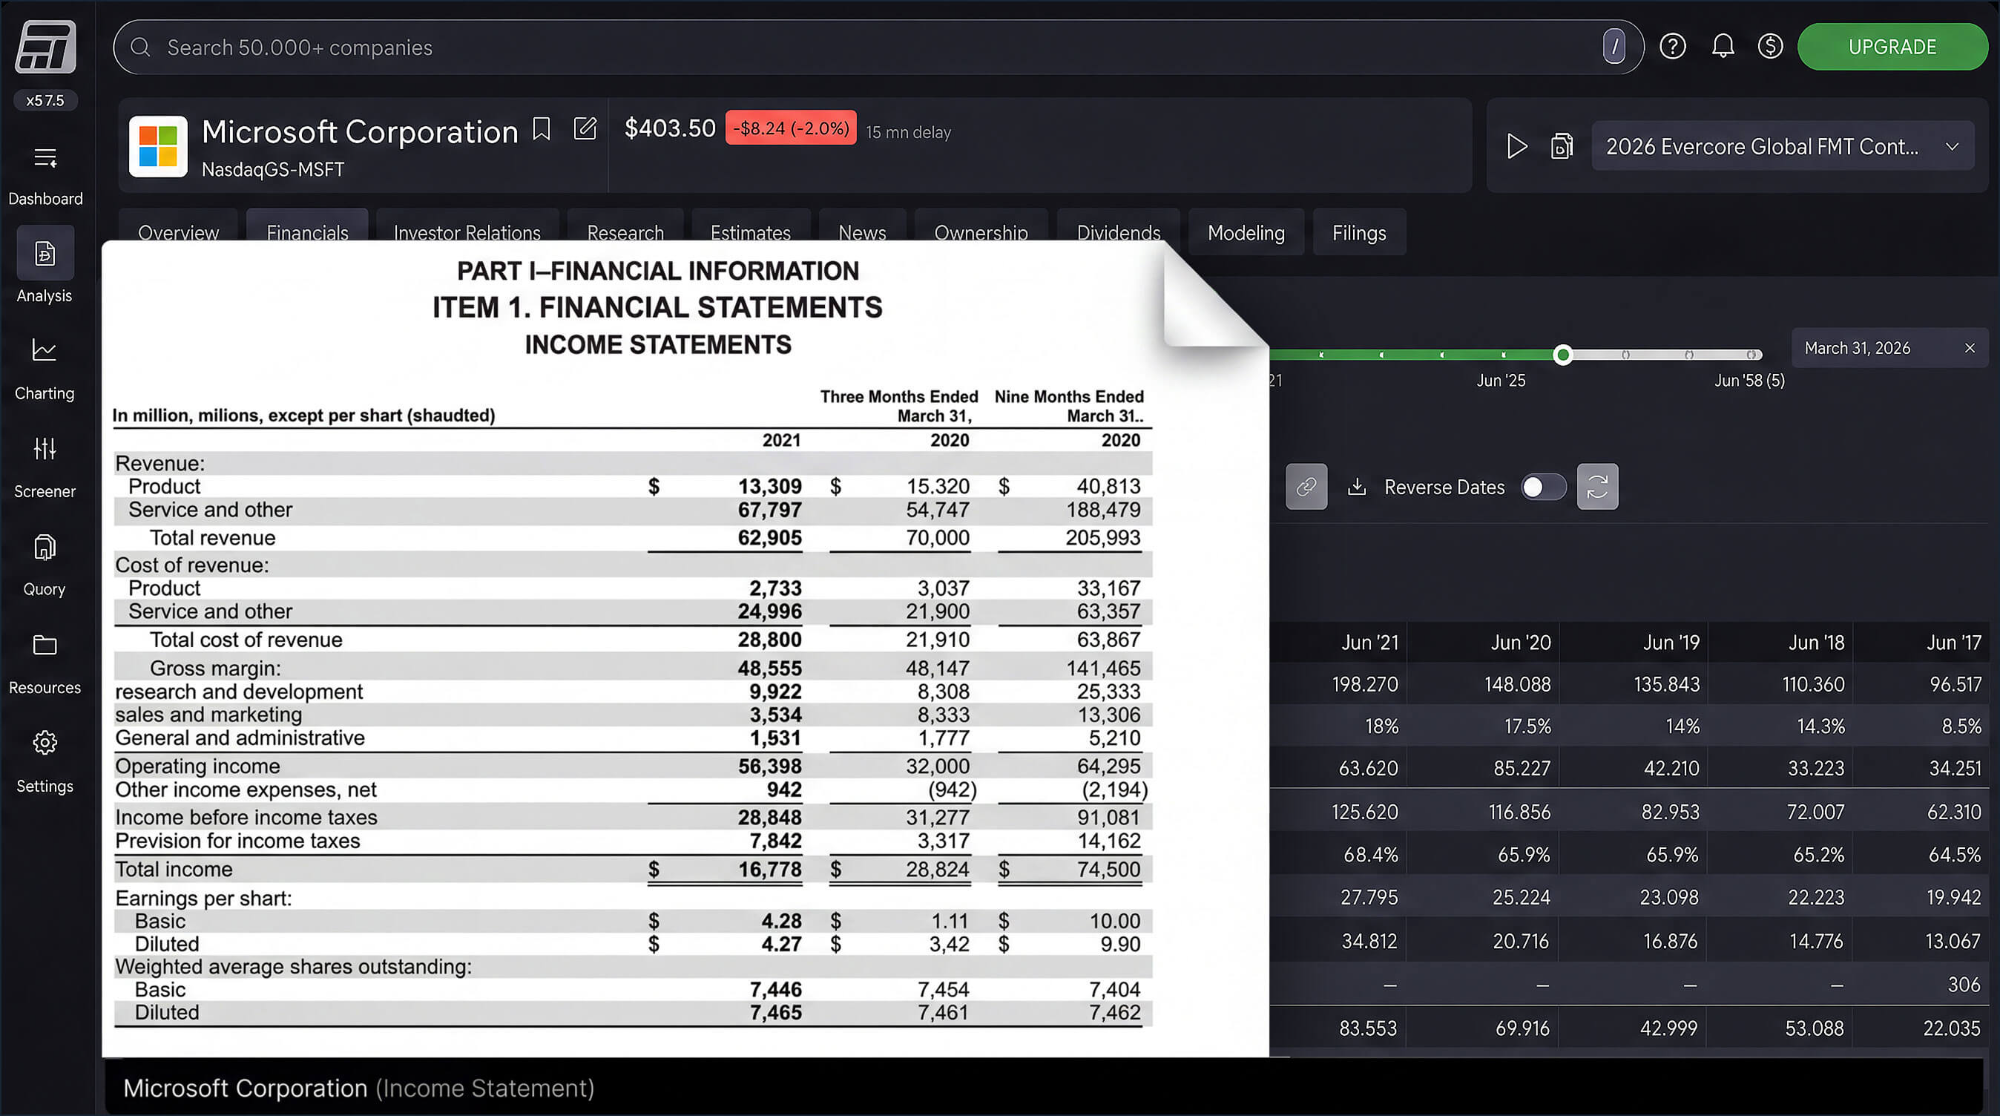Screen dimensions: 2000x1116
Task: Click the edit note icon beside company name
Action: coord(585,129)
